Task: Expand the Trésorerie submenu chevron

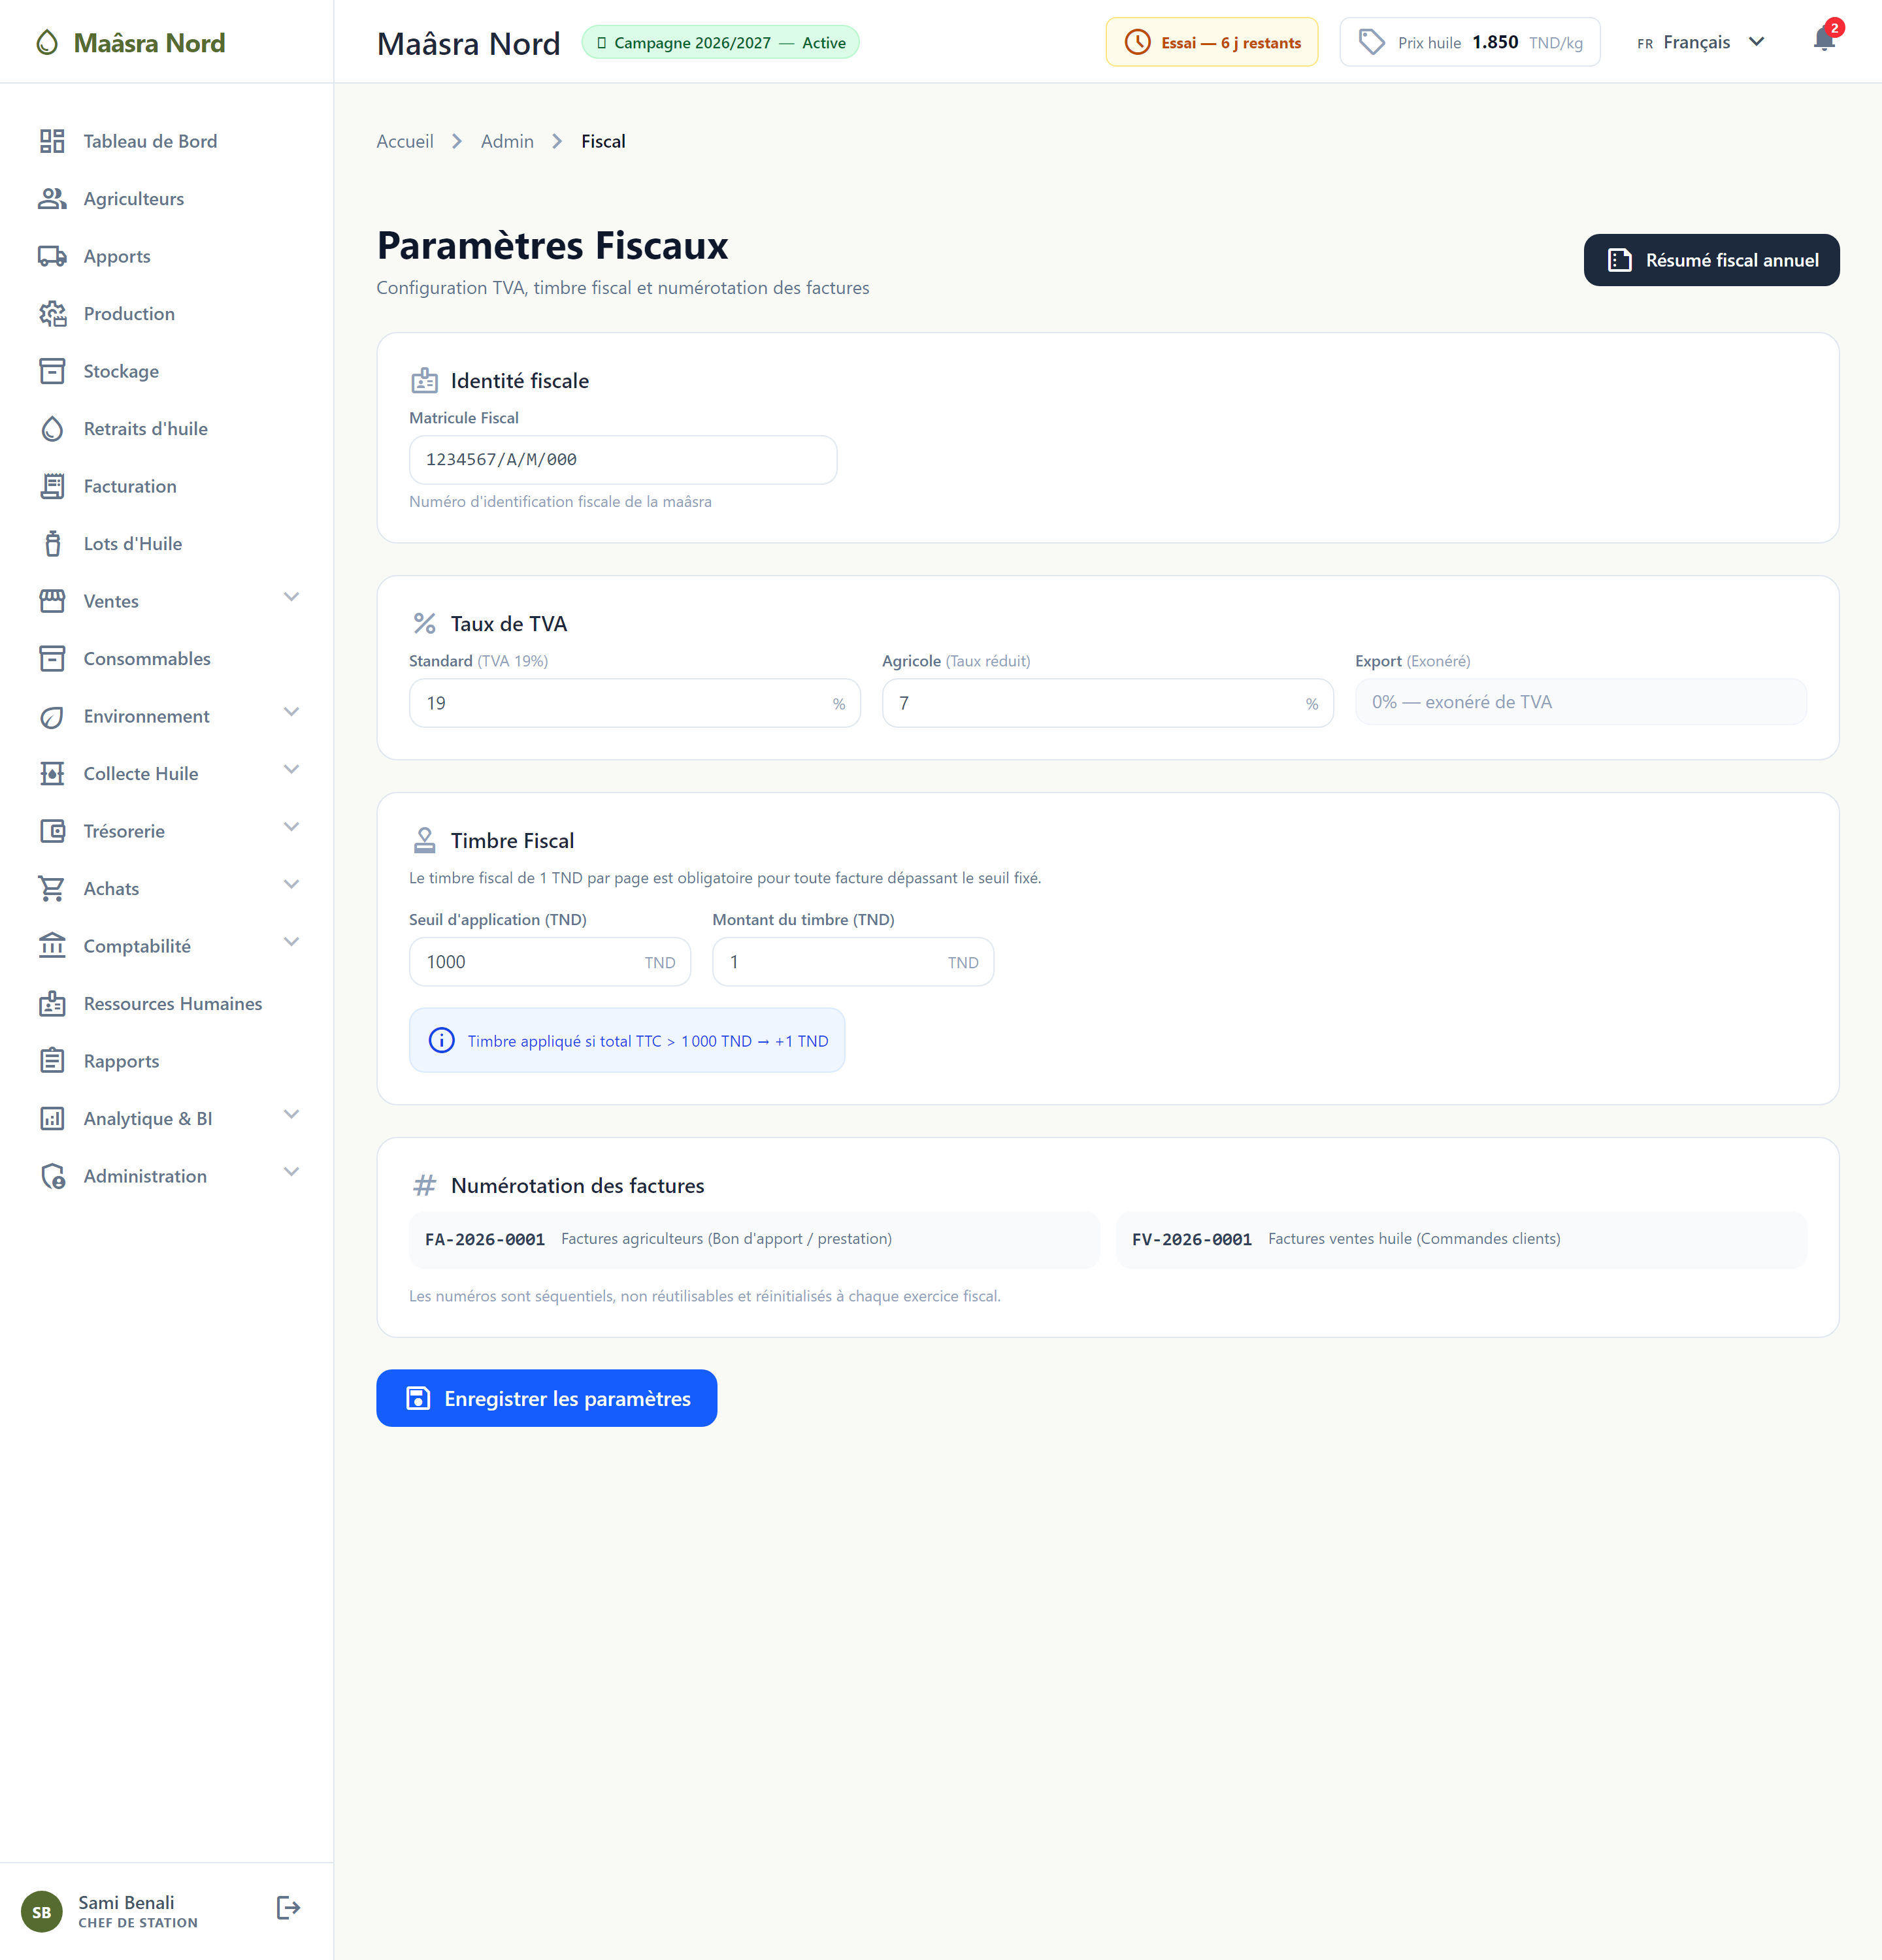Action: click(x=291, y=827)
